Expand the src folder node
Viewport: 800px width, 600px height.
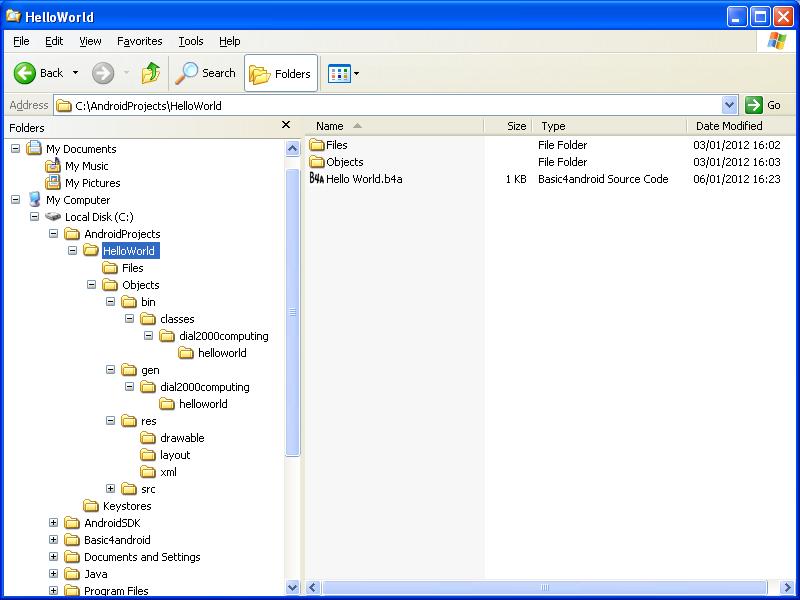(x=111, y=489)
